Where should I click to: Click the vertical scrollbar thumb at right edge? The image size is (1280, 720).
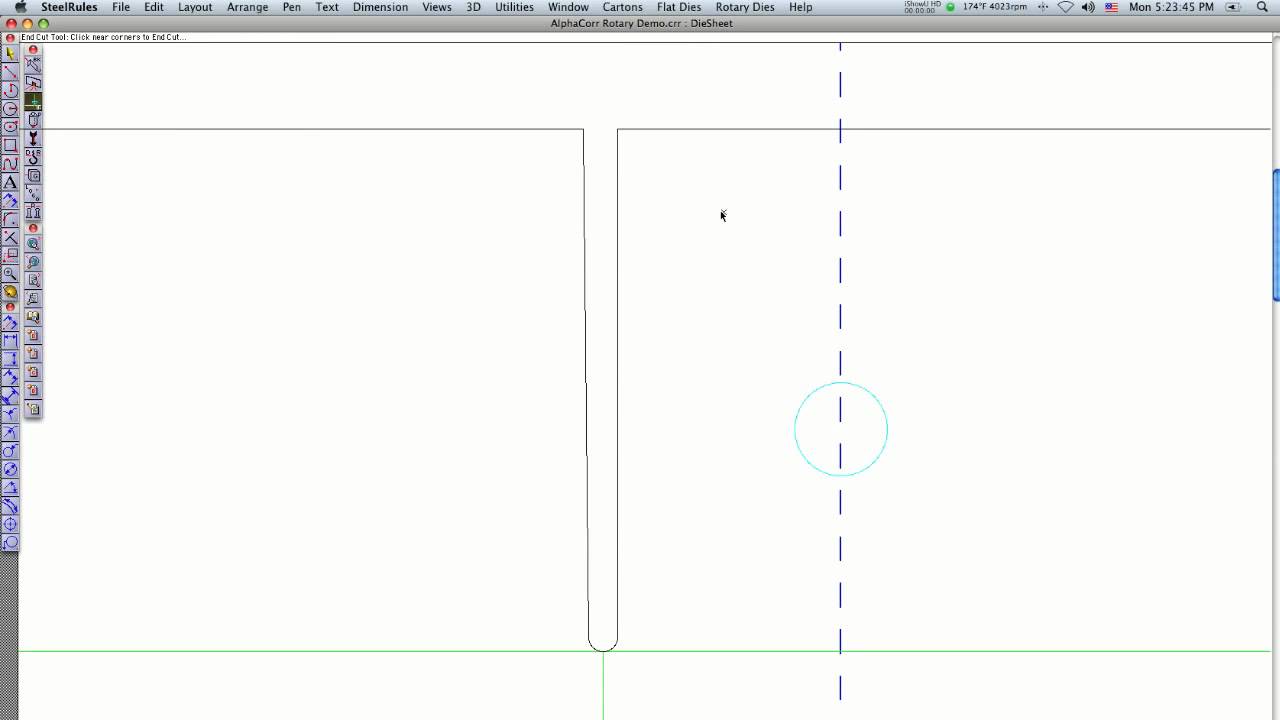pyautogui.click(x=1276, y=235)
